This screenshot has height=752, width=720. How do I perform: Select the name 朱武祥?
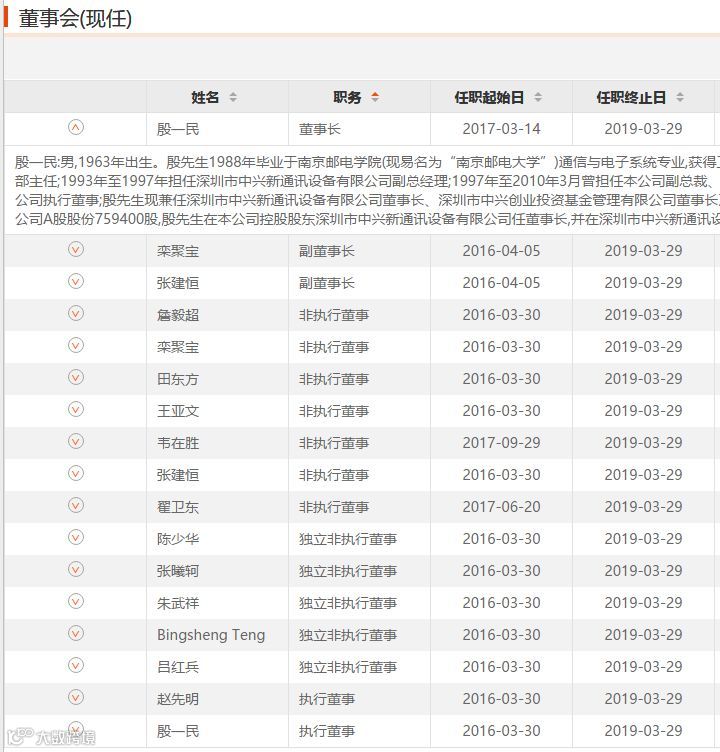[x=178, y=603]
